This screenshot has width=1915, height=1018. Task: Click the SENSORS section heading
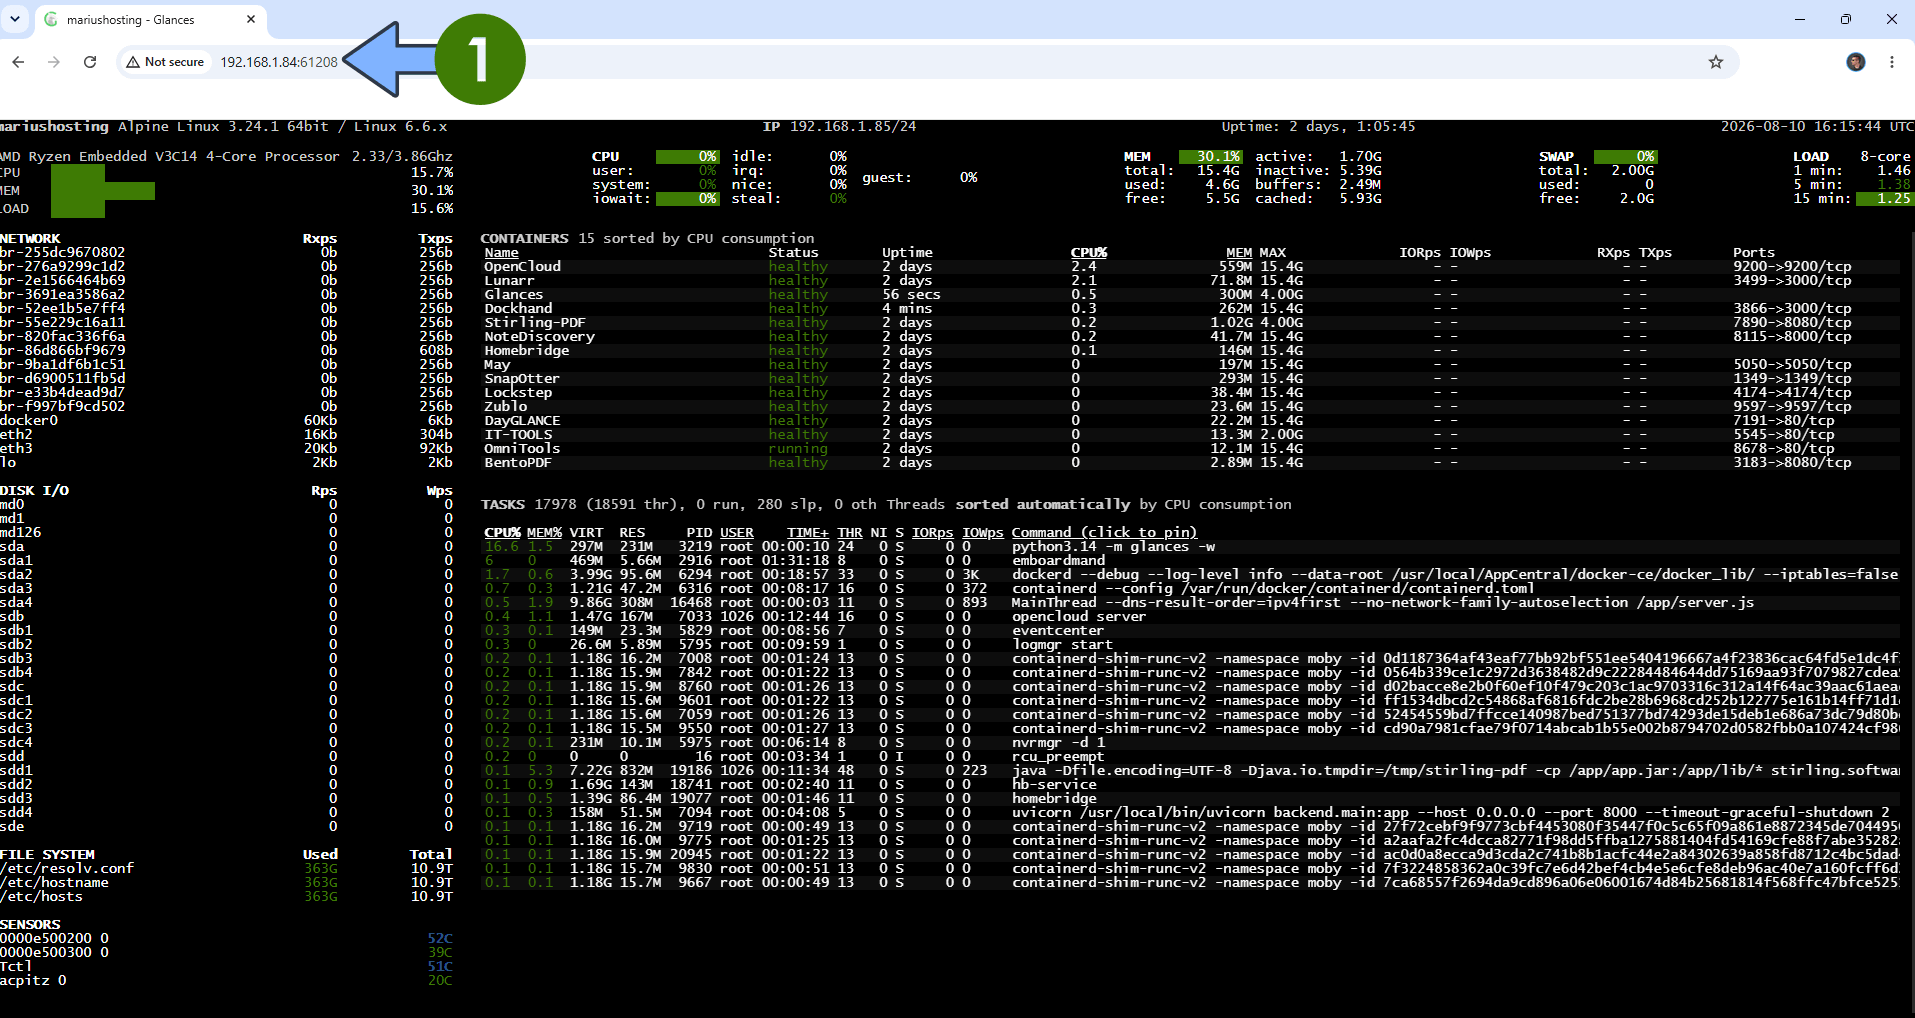click(x=30, y=925)
